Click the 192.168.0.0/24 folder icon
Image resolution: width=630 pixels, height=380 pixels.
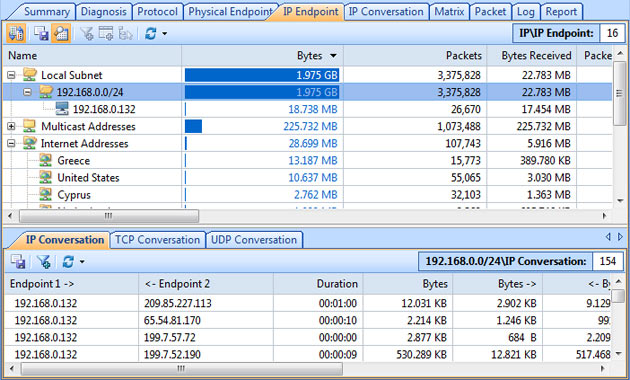tap(46, 92)
